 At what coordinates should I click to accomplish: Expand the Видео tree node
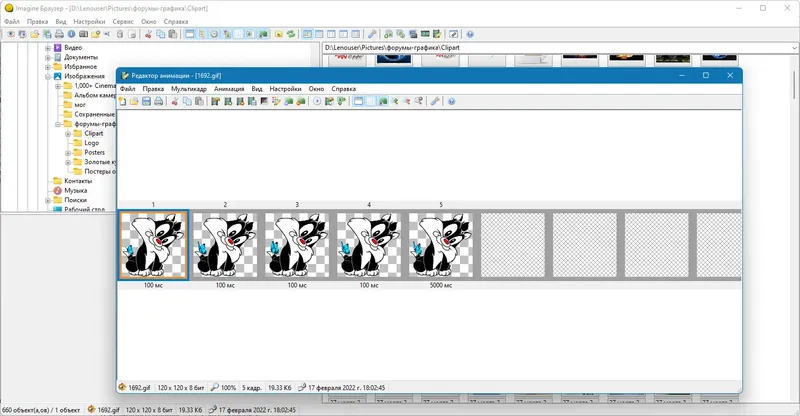[48, 48]
